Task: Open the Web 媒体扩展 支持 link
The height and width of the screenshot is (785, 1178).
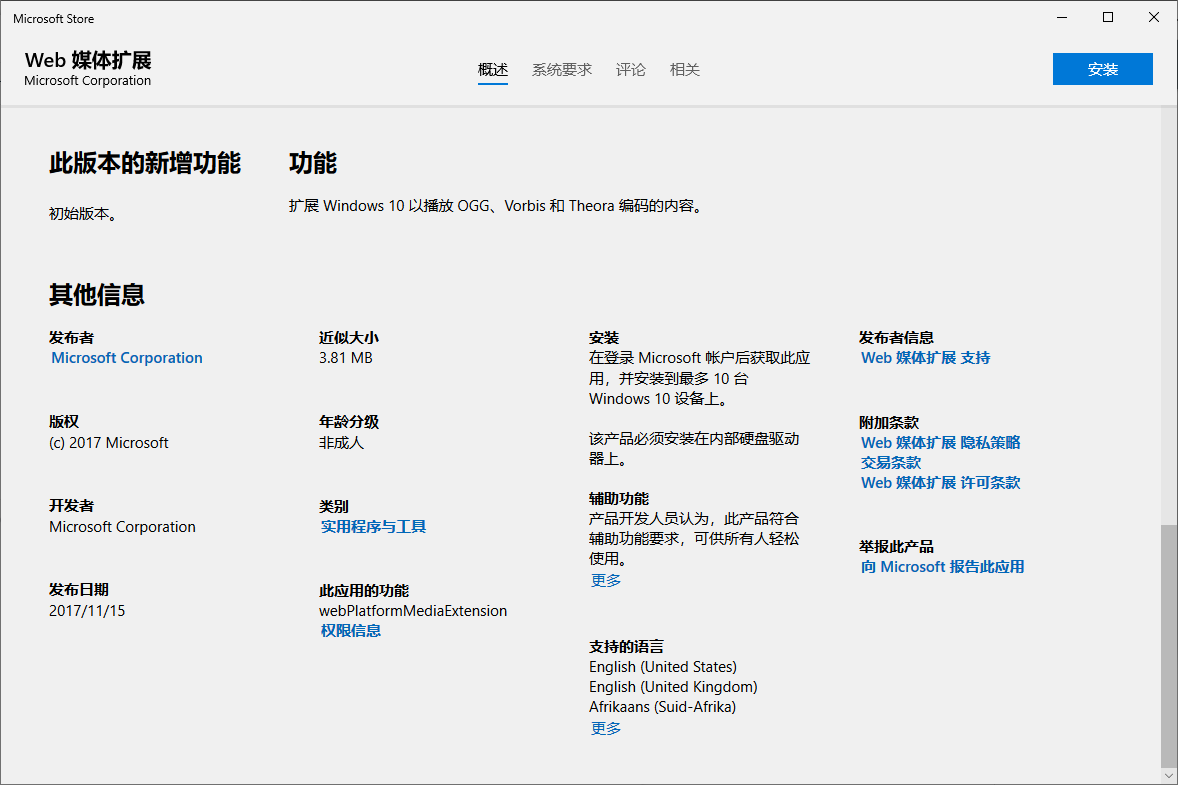Action: tap(925, 358)
